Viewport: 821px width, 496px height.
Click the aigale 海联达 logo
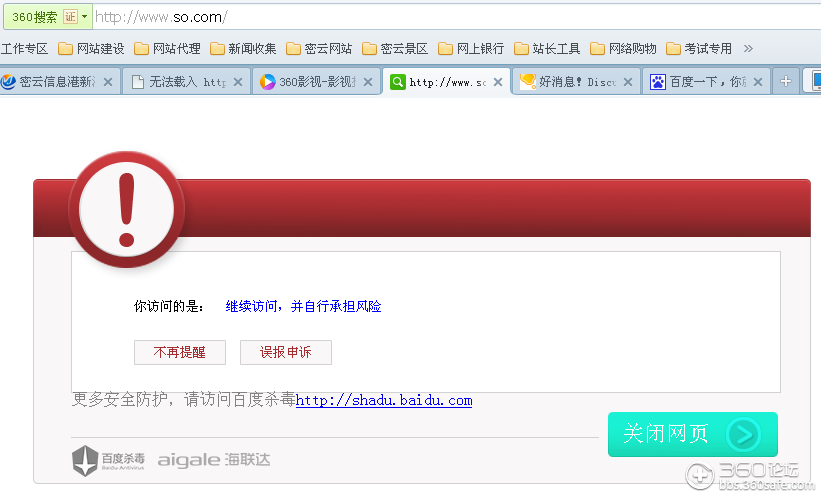point(214,460)
